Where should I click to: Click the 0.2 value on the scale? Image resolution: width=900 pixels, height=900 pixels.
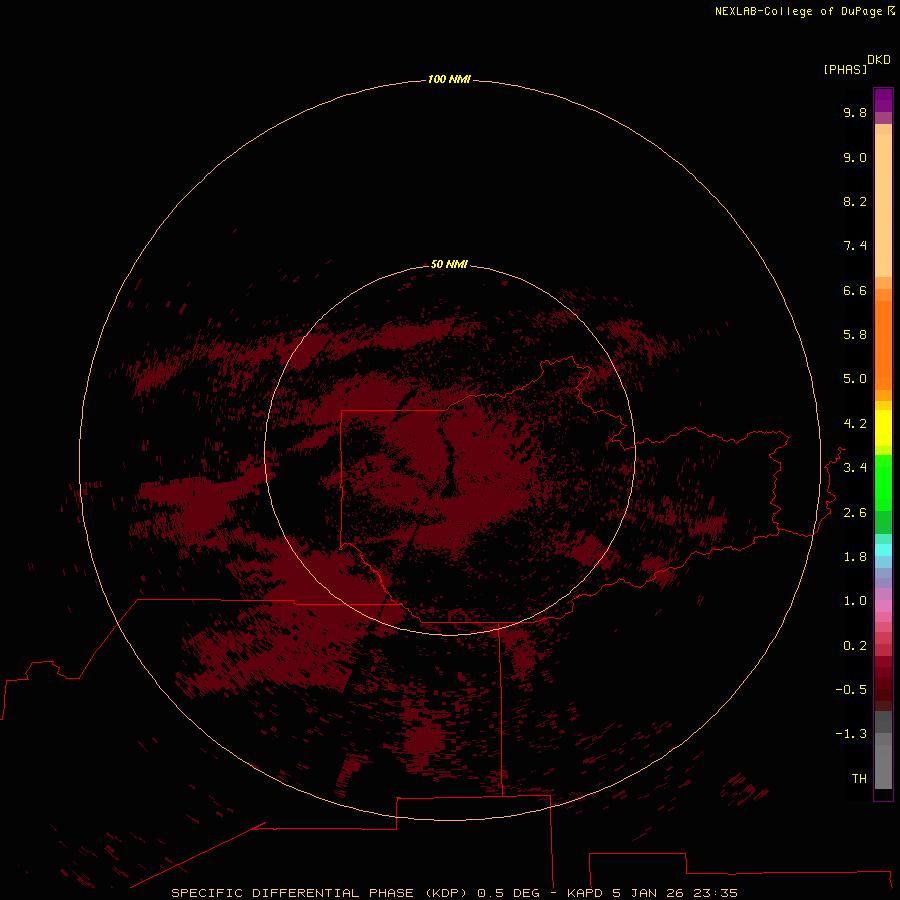point(855,646)
